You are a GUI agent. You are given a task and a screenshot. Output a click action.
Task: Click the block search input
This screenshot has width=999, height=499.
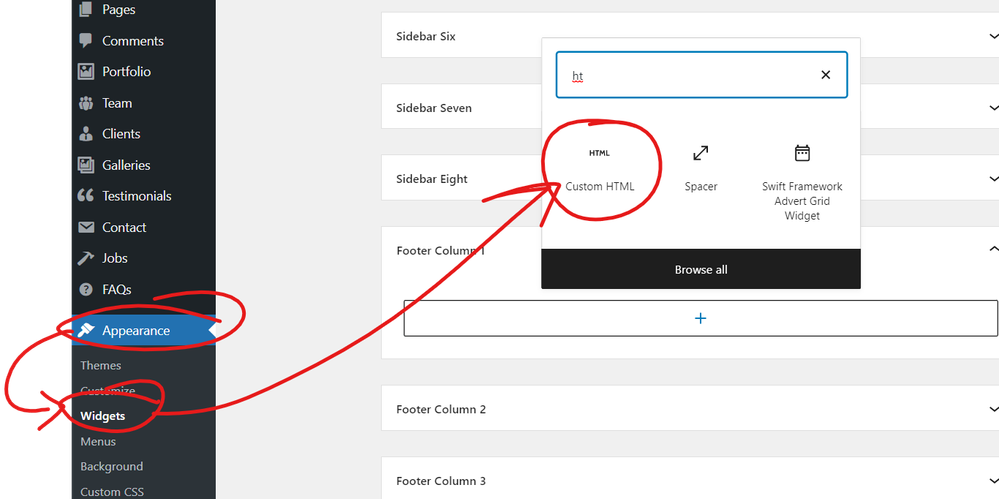[x=701, y=75]
